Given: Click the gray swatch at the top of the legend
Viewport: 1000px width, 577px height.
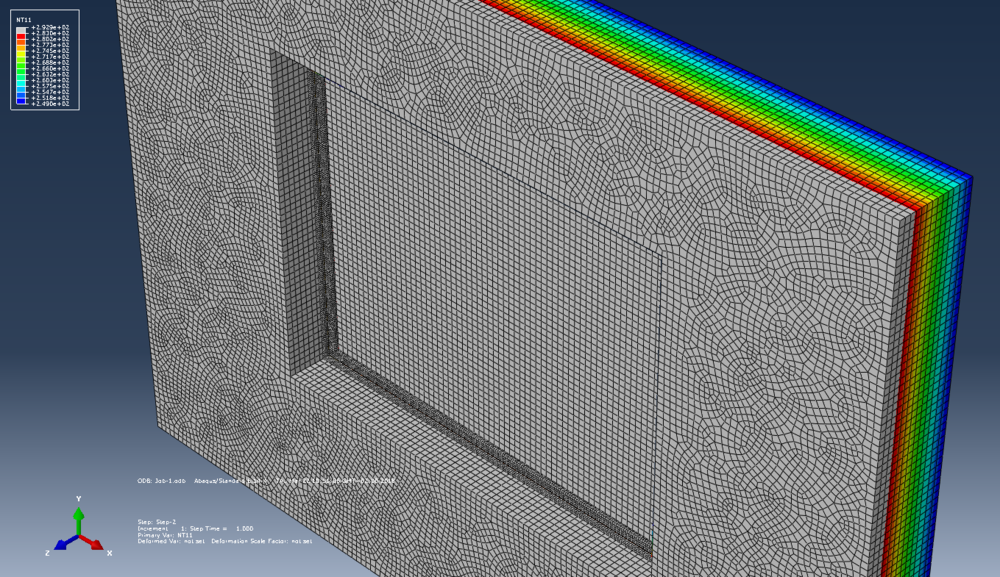Looking at the screenshot, I should pyautogui.click(x=19, y=29).
